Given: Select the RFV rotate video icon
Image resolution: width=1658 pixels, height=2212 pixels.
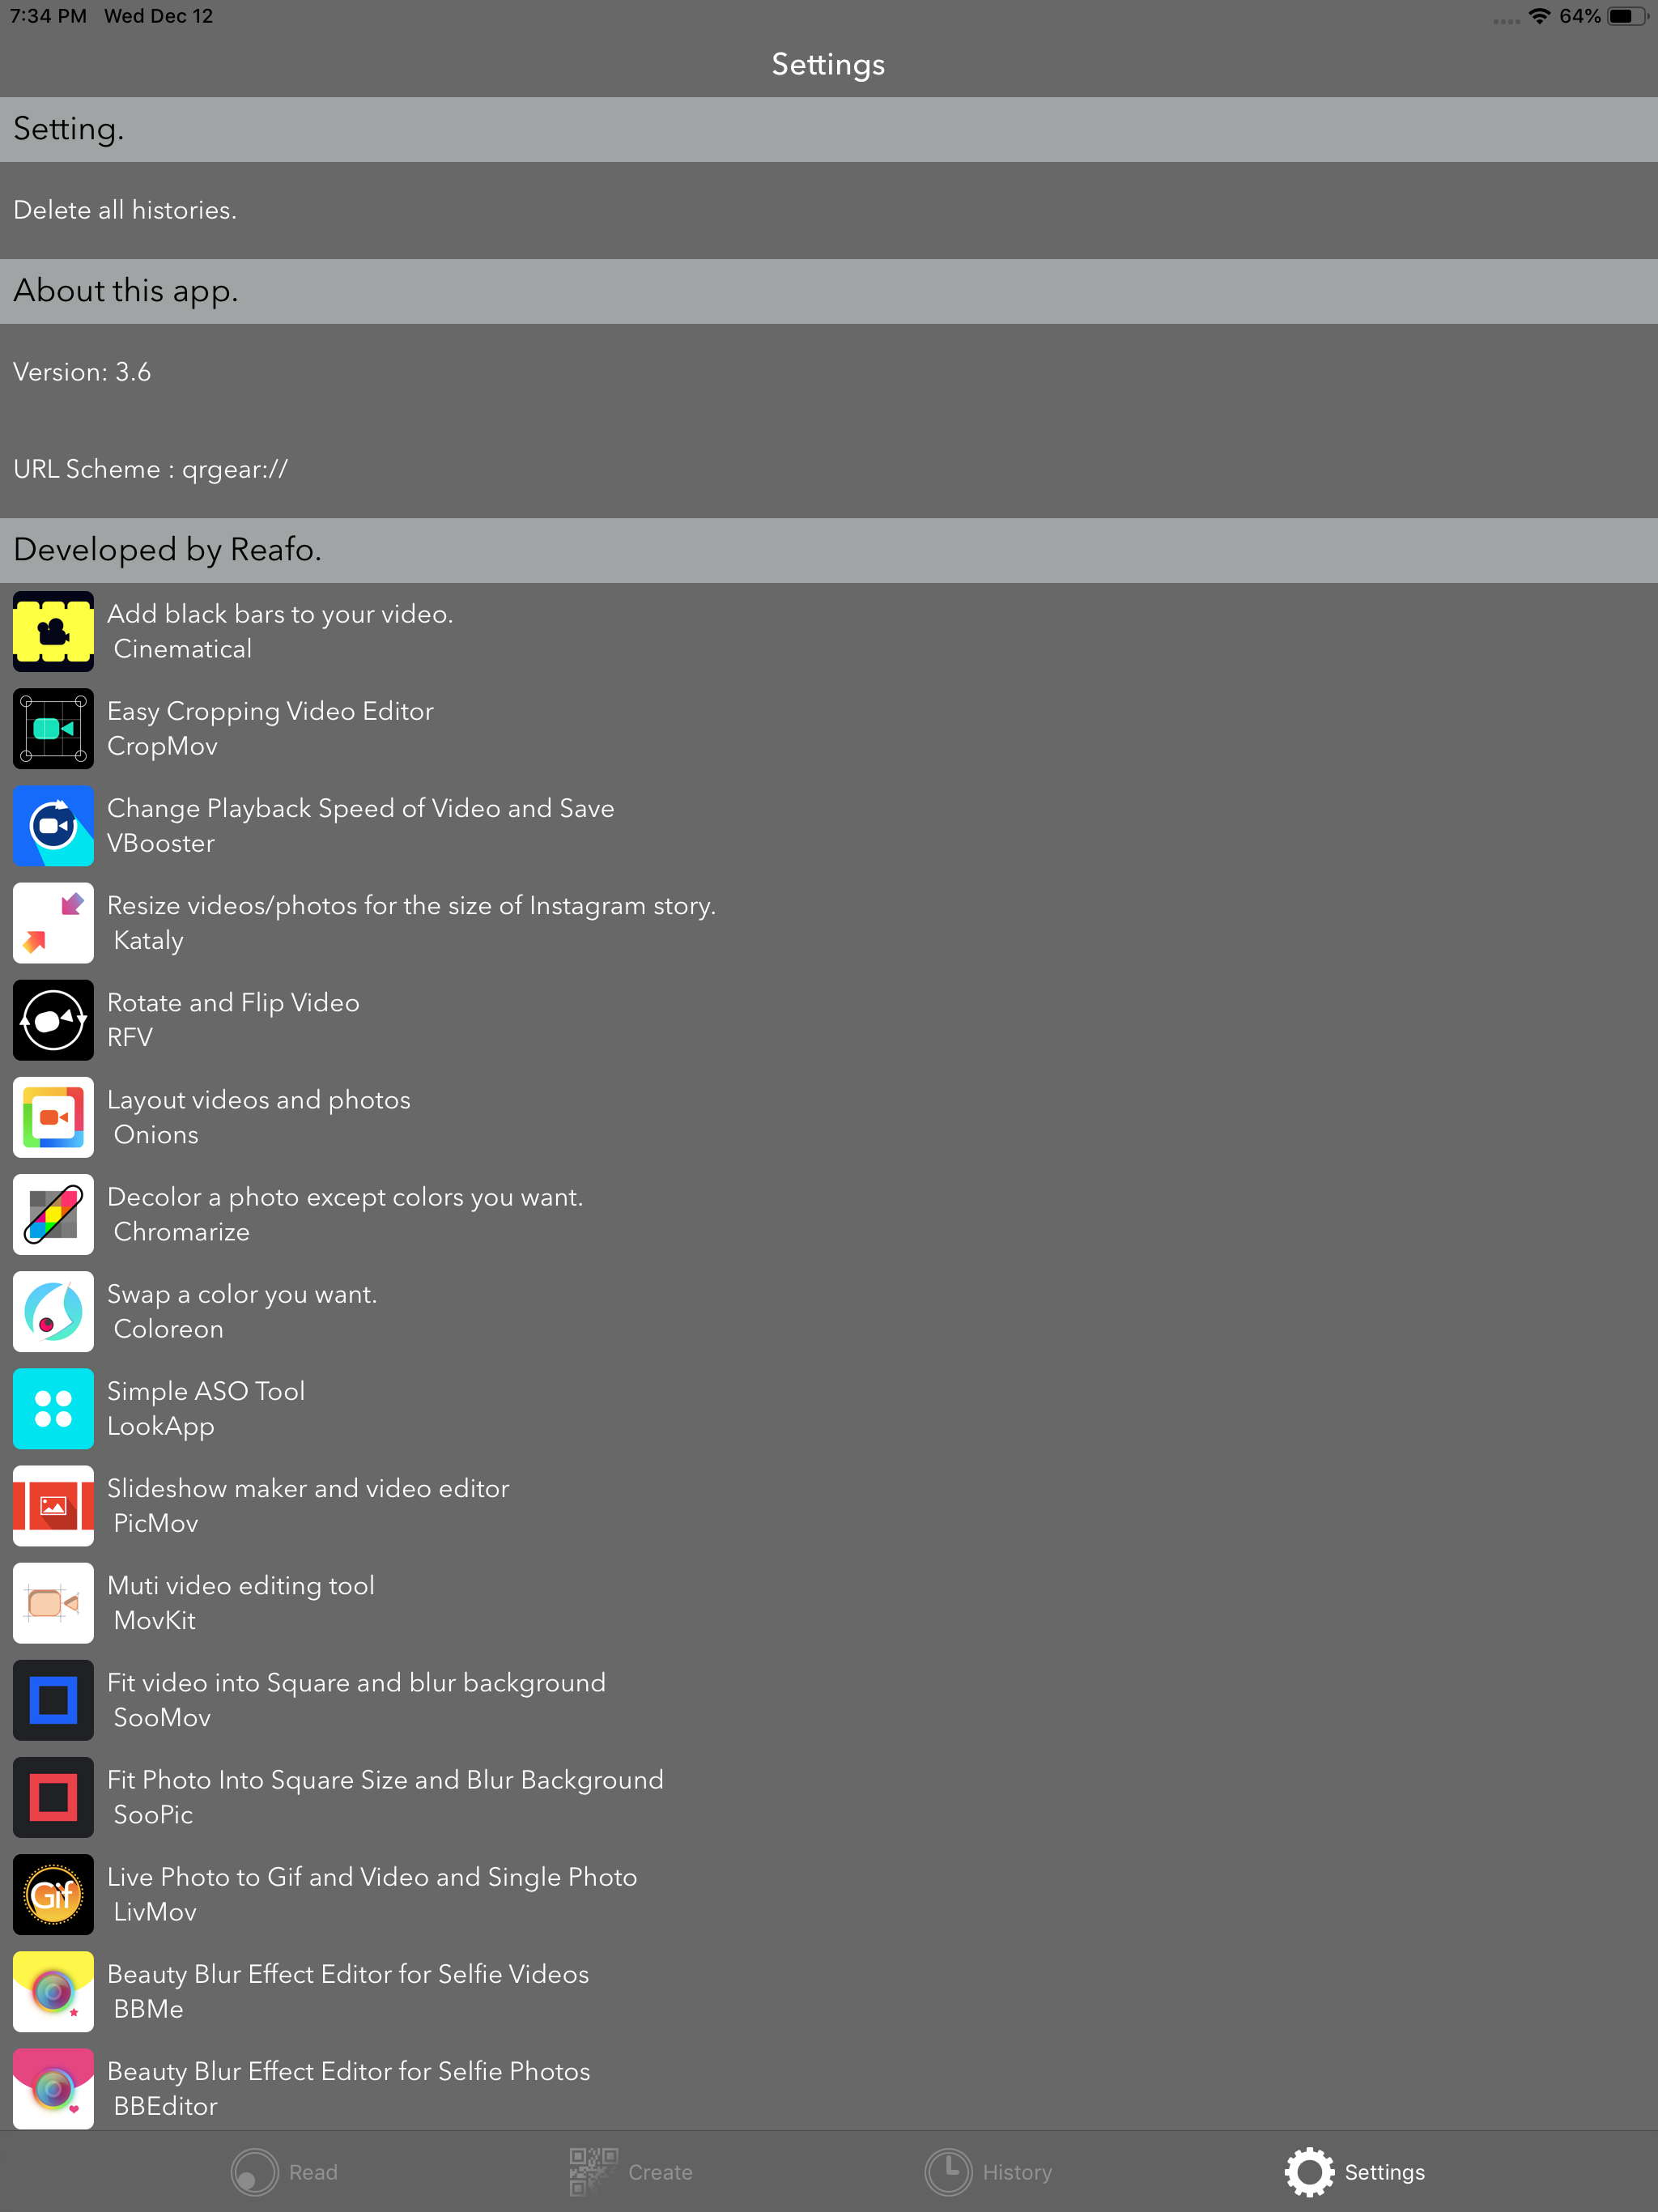Looking at the screenshot, I should (53, 1019).
